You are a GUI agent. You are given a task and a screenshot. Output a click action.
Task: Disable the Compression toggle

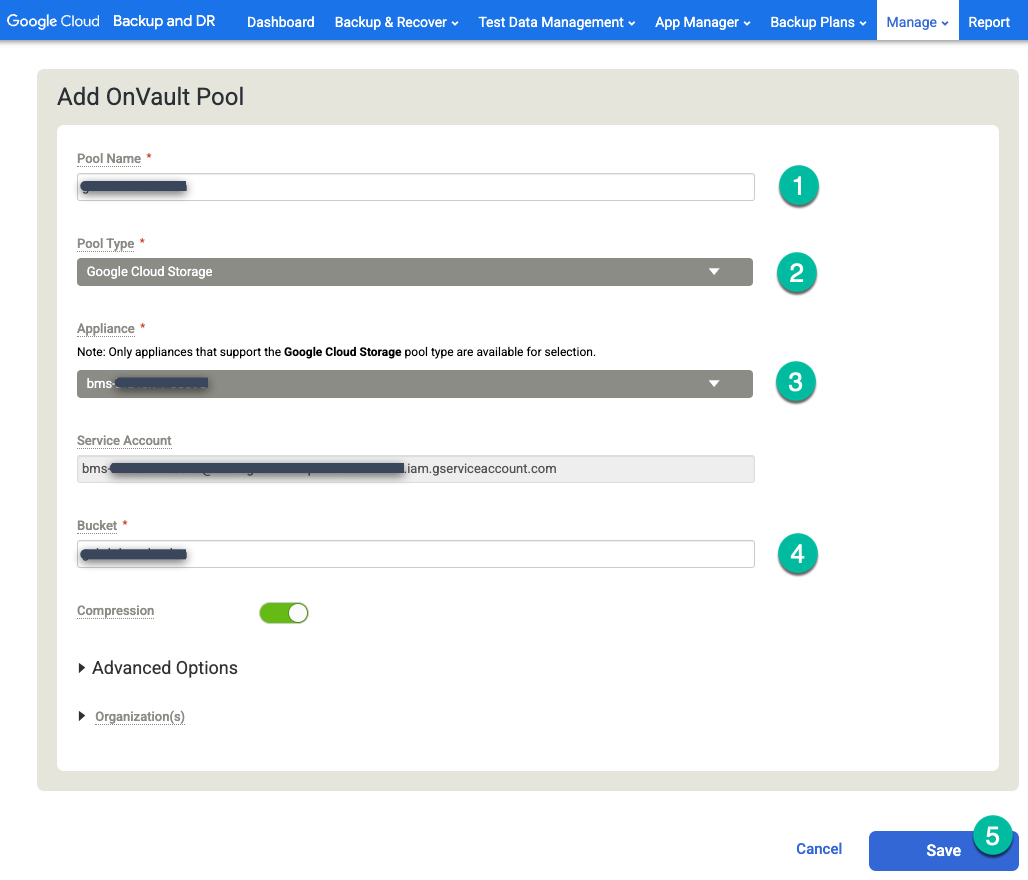[284, 612]
